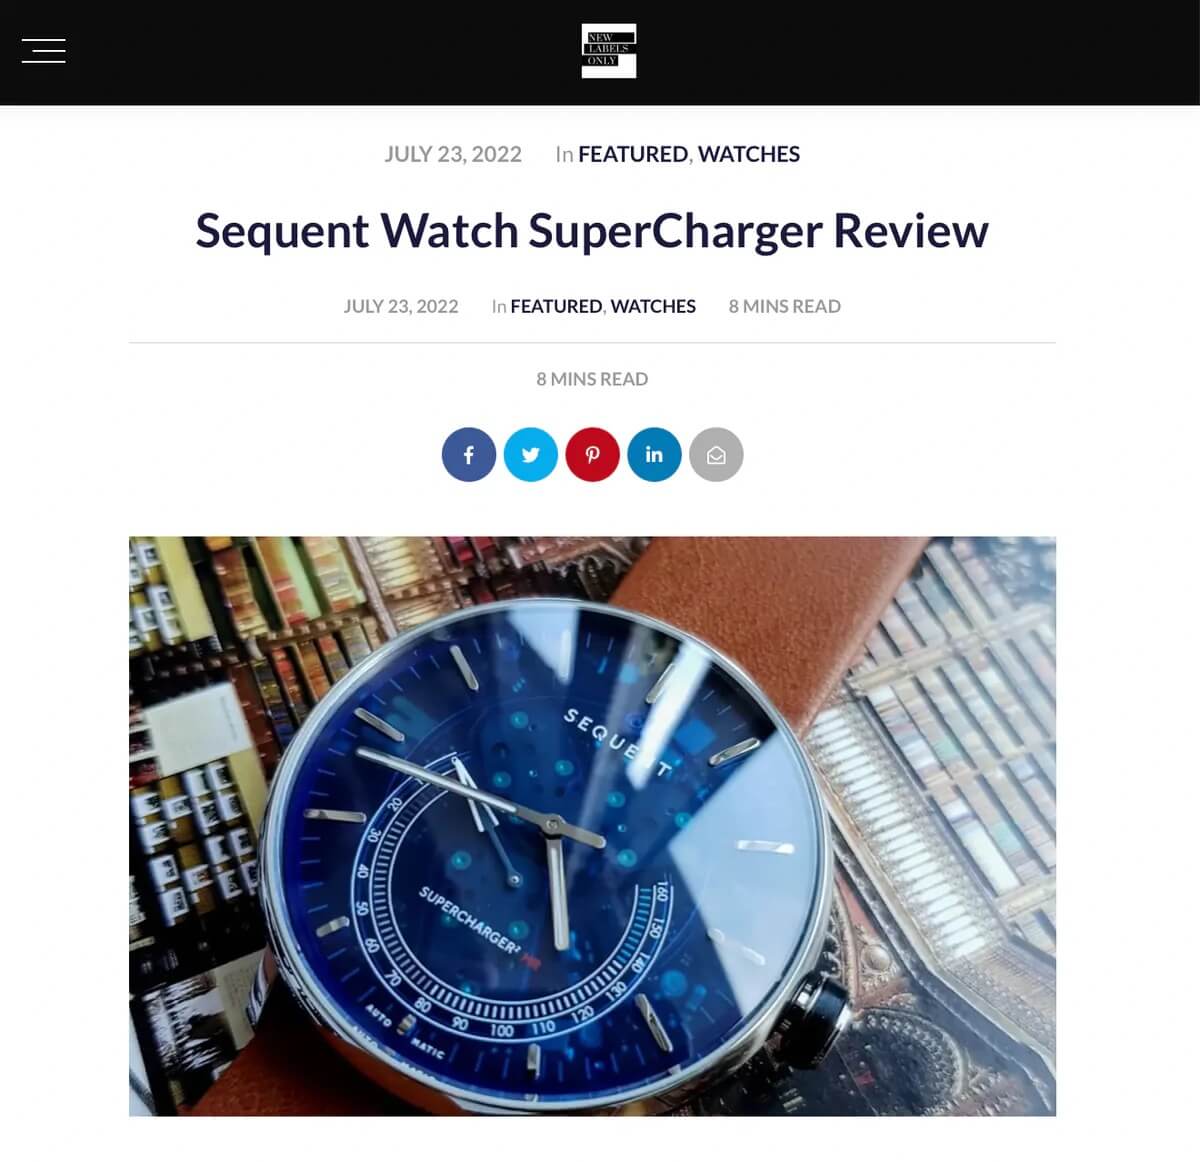
Task: Click the 8 MINS READ label beside categories
Action: tap(785, 306)
